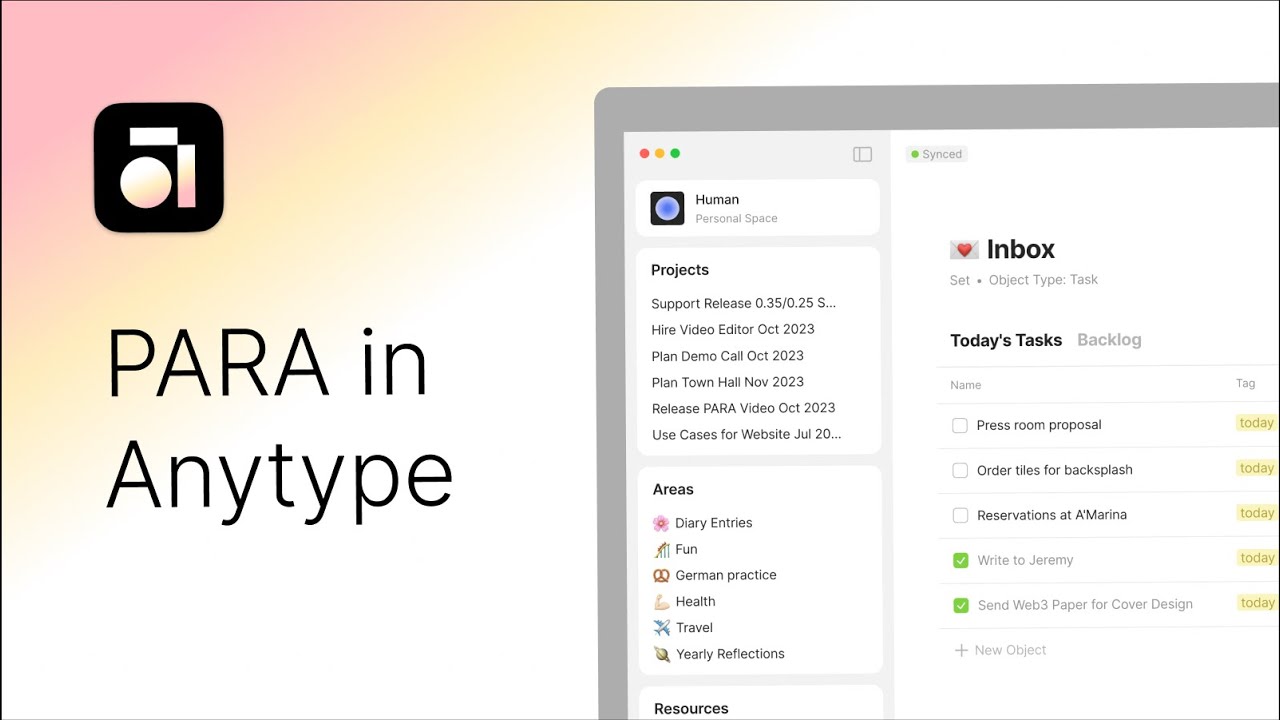Image resolution: width=1280 pixels, height=720 pixels.
Task: Click the German practice pretzel icon
Action: point(661,575)
